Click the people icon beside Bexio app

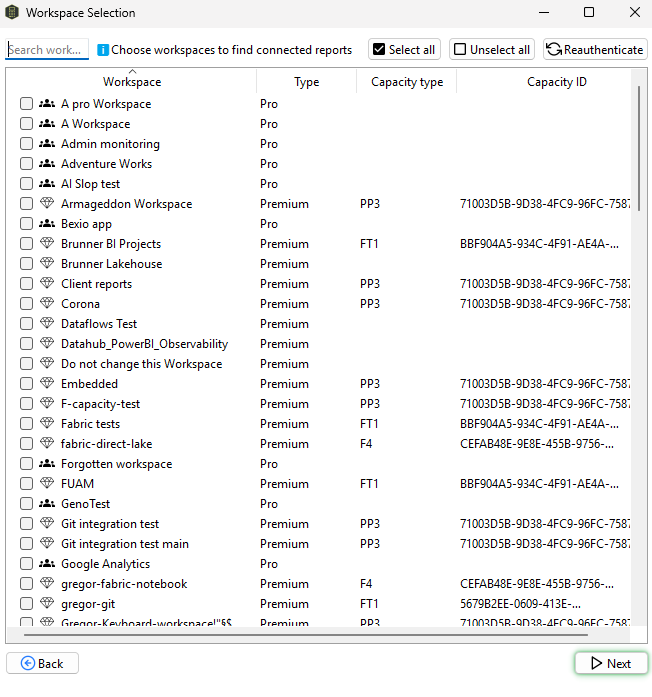[x=47, y=224]
